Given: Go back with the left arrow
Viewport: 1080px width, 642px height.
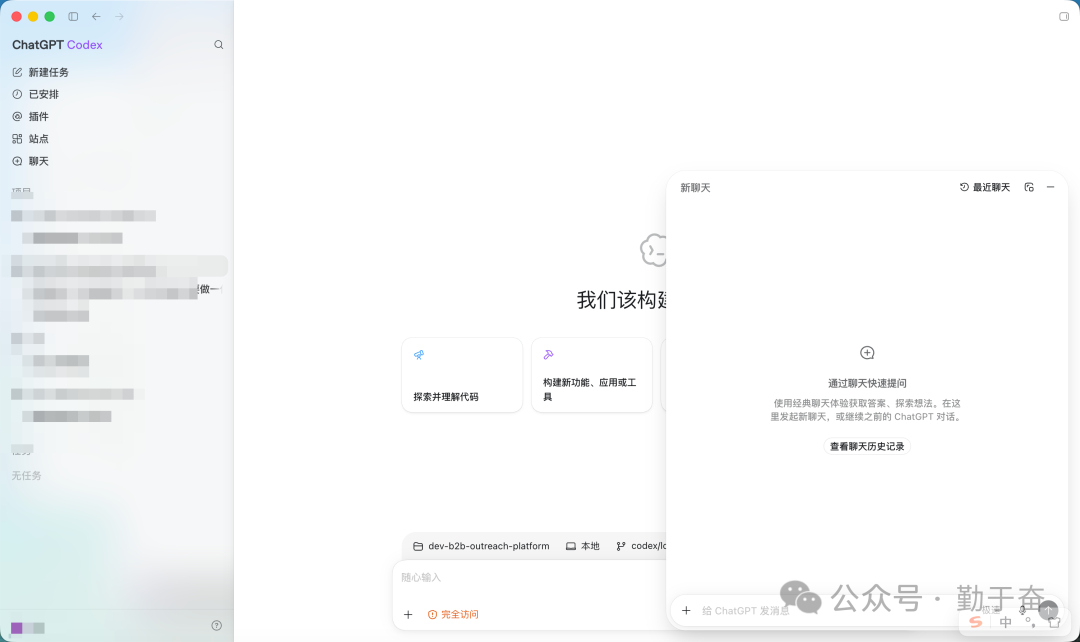Looking at the screenshot, I should click(96, 17).
